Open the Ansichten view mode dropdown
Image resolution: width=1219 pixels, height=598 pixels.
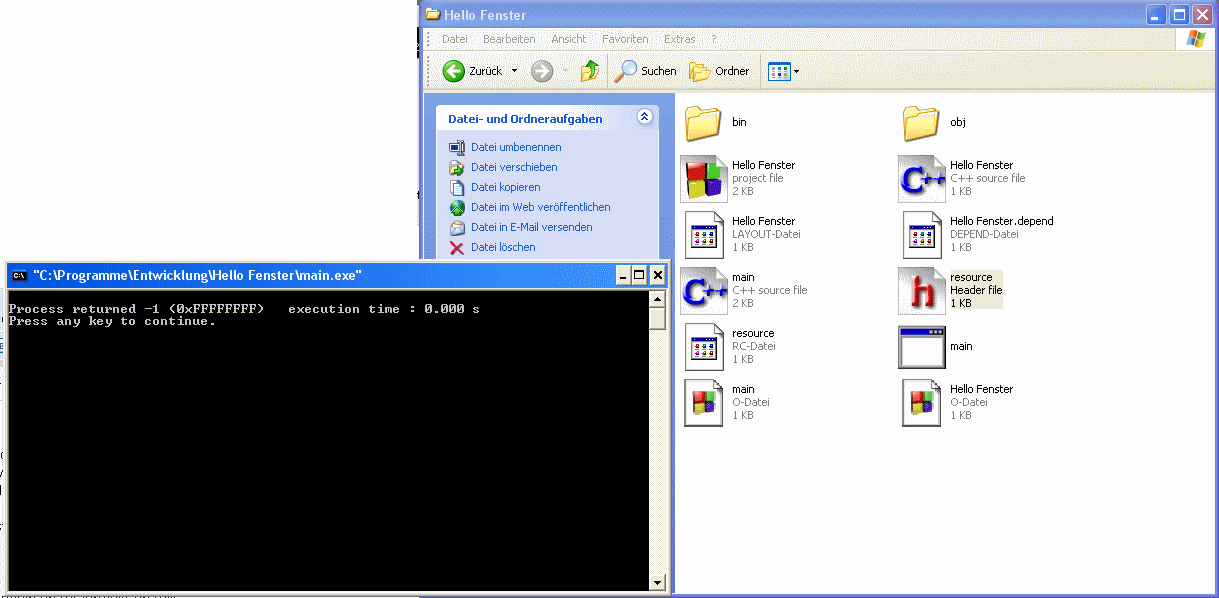783,71
